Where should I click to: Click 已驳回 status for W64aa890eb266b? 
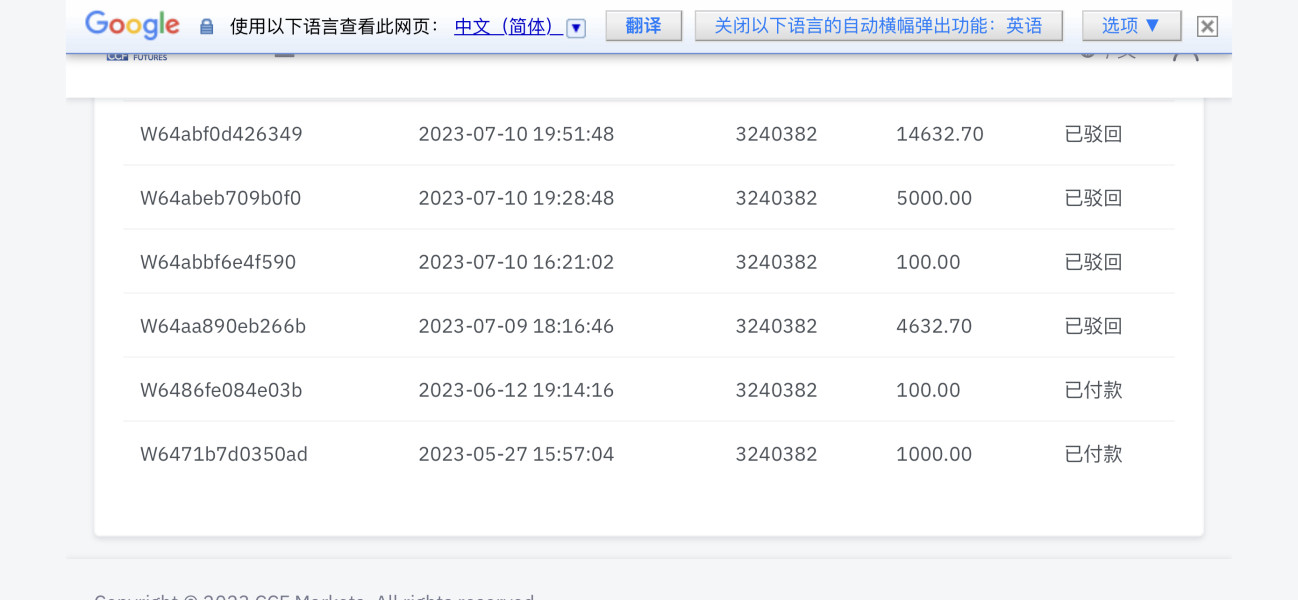(x=1093, y=326)
